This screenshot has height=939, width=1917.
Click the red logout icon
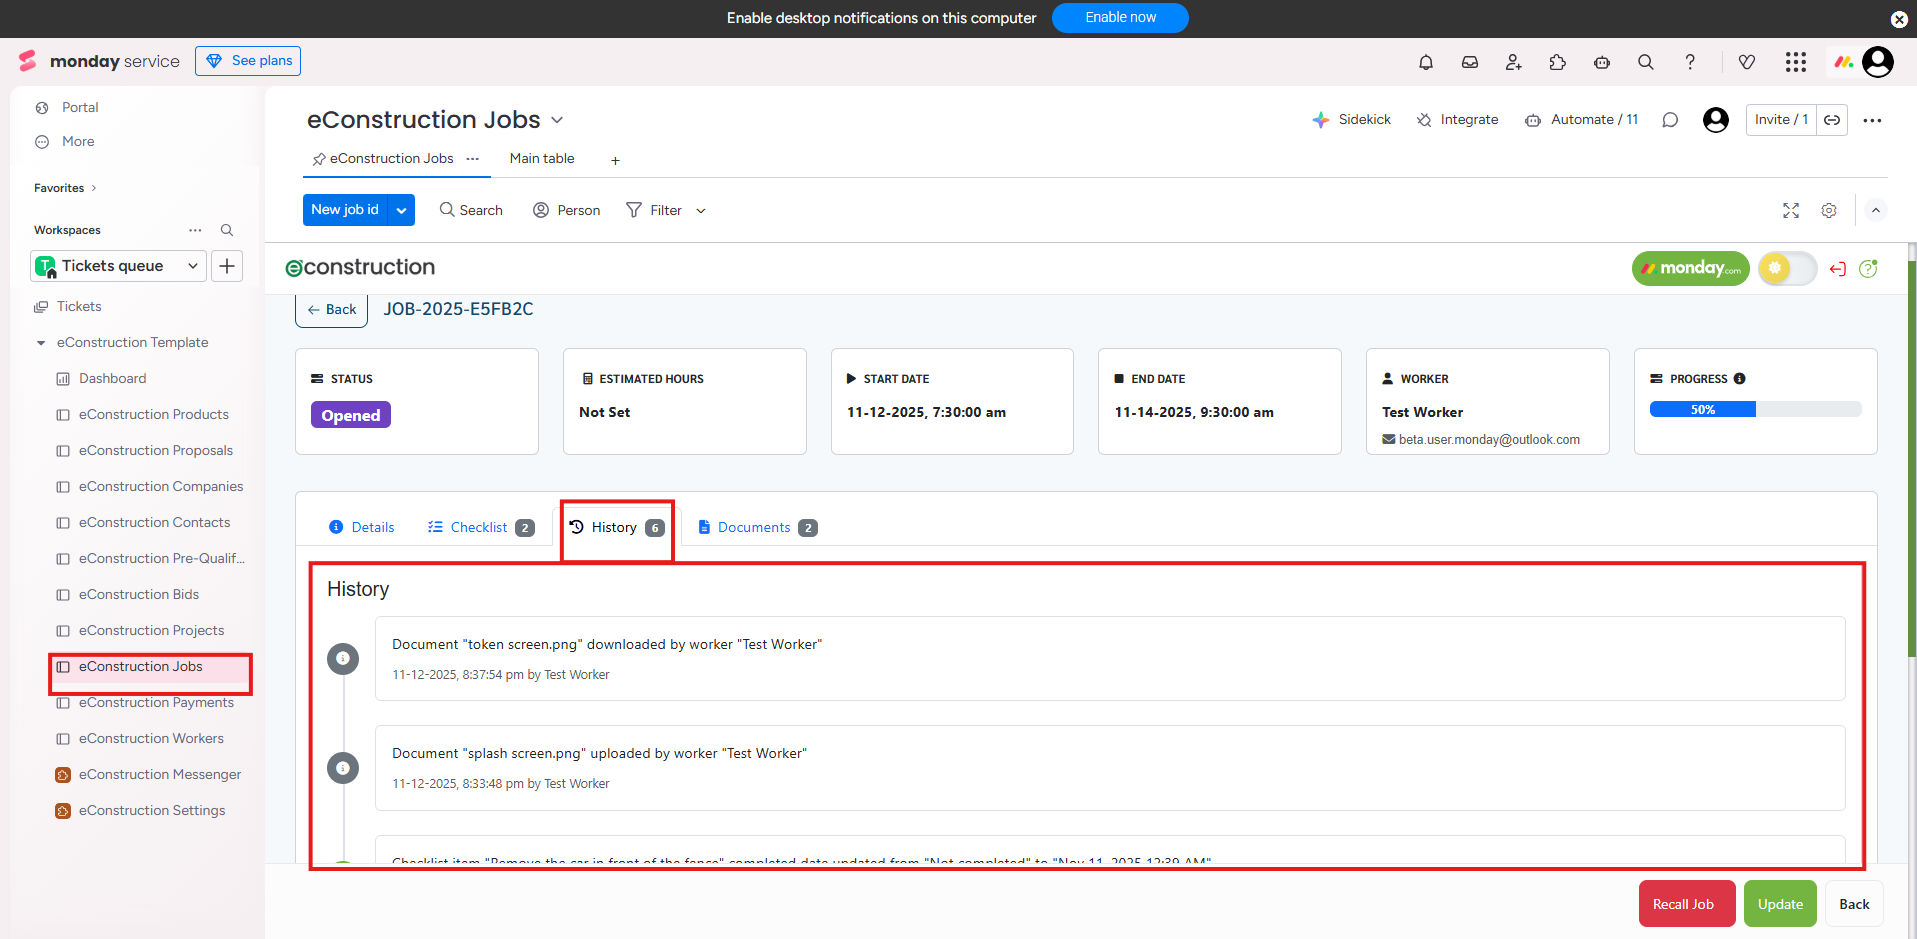[1837, 269]
